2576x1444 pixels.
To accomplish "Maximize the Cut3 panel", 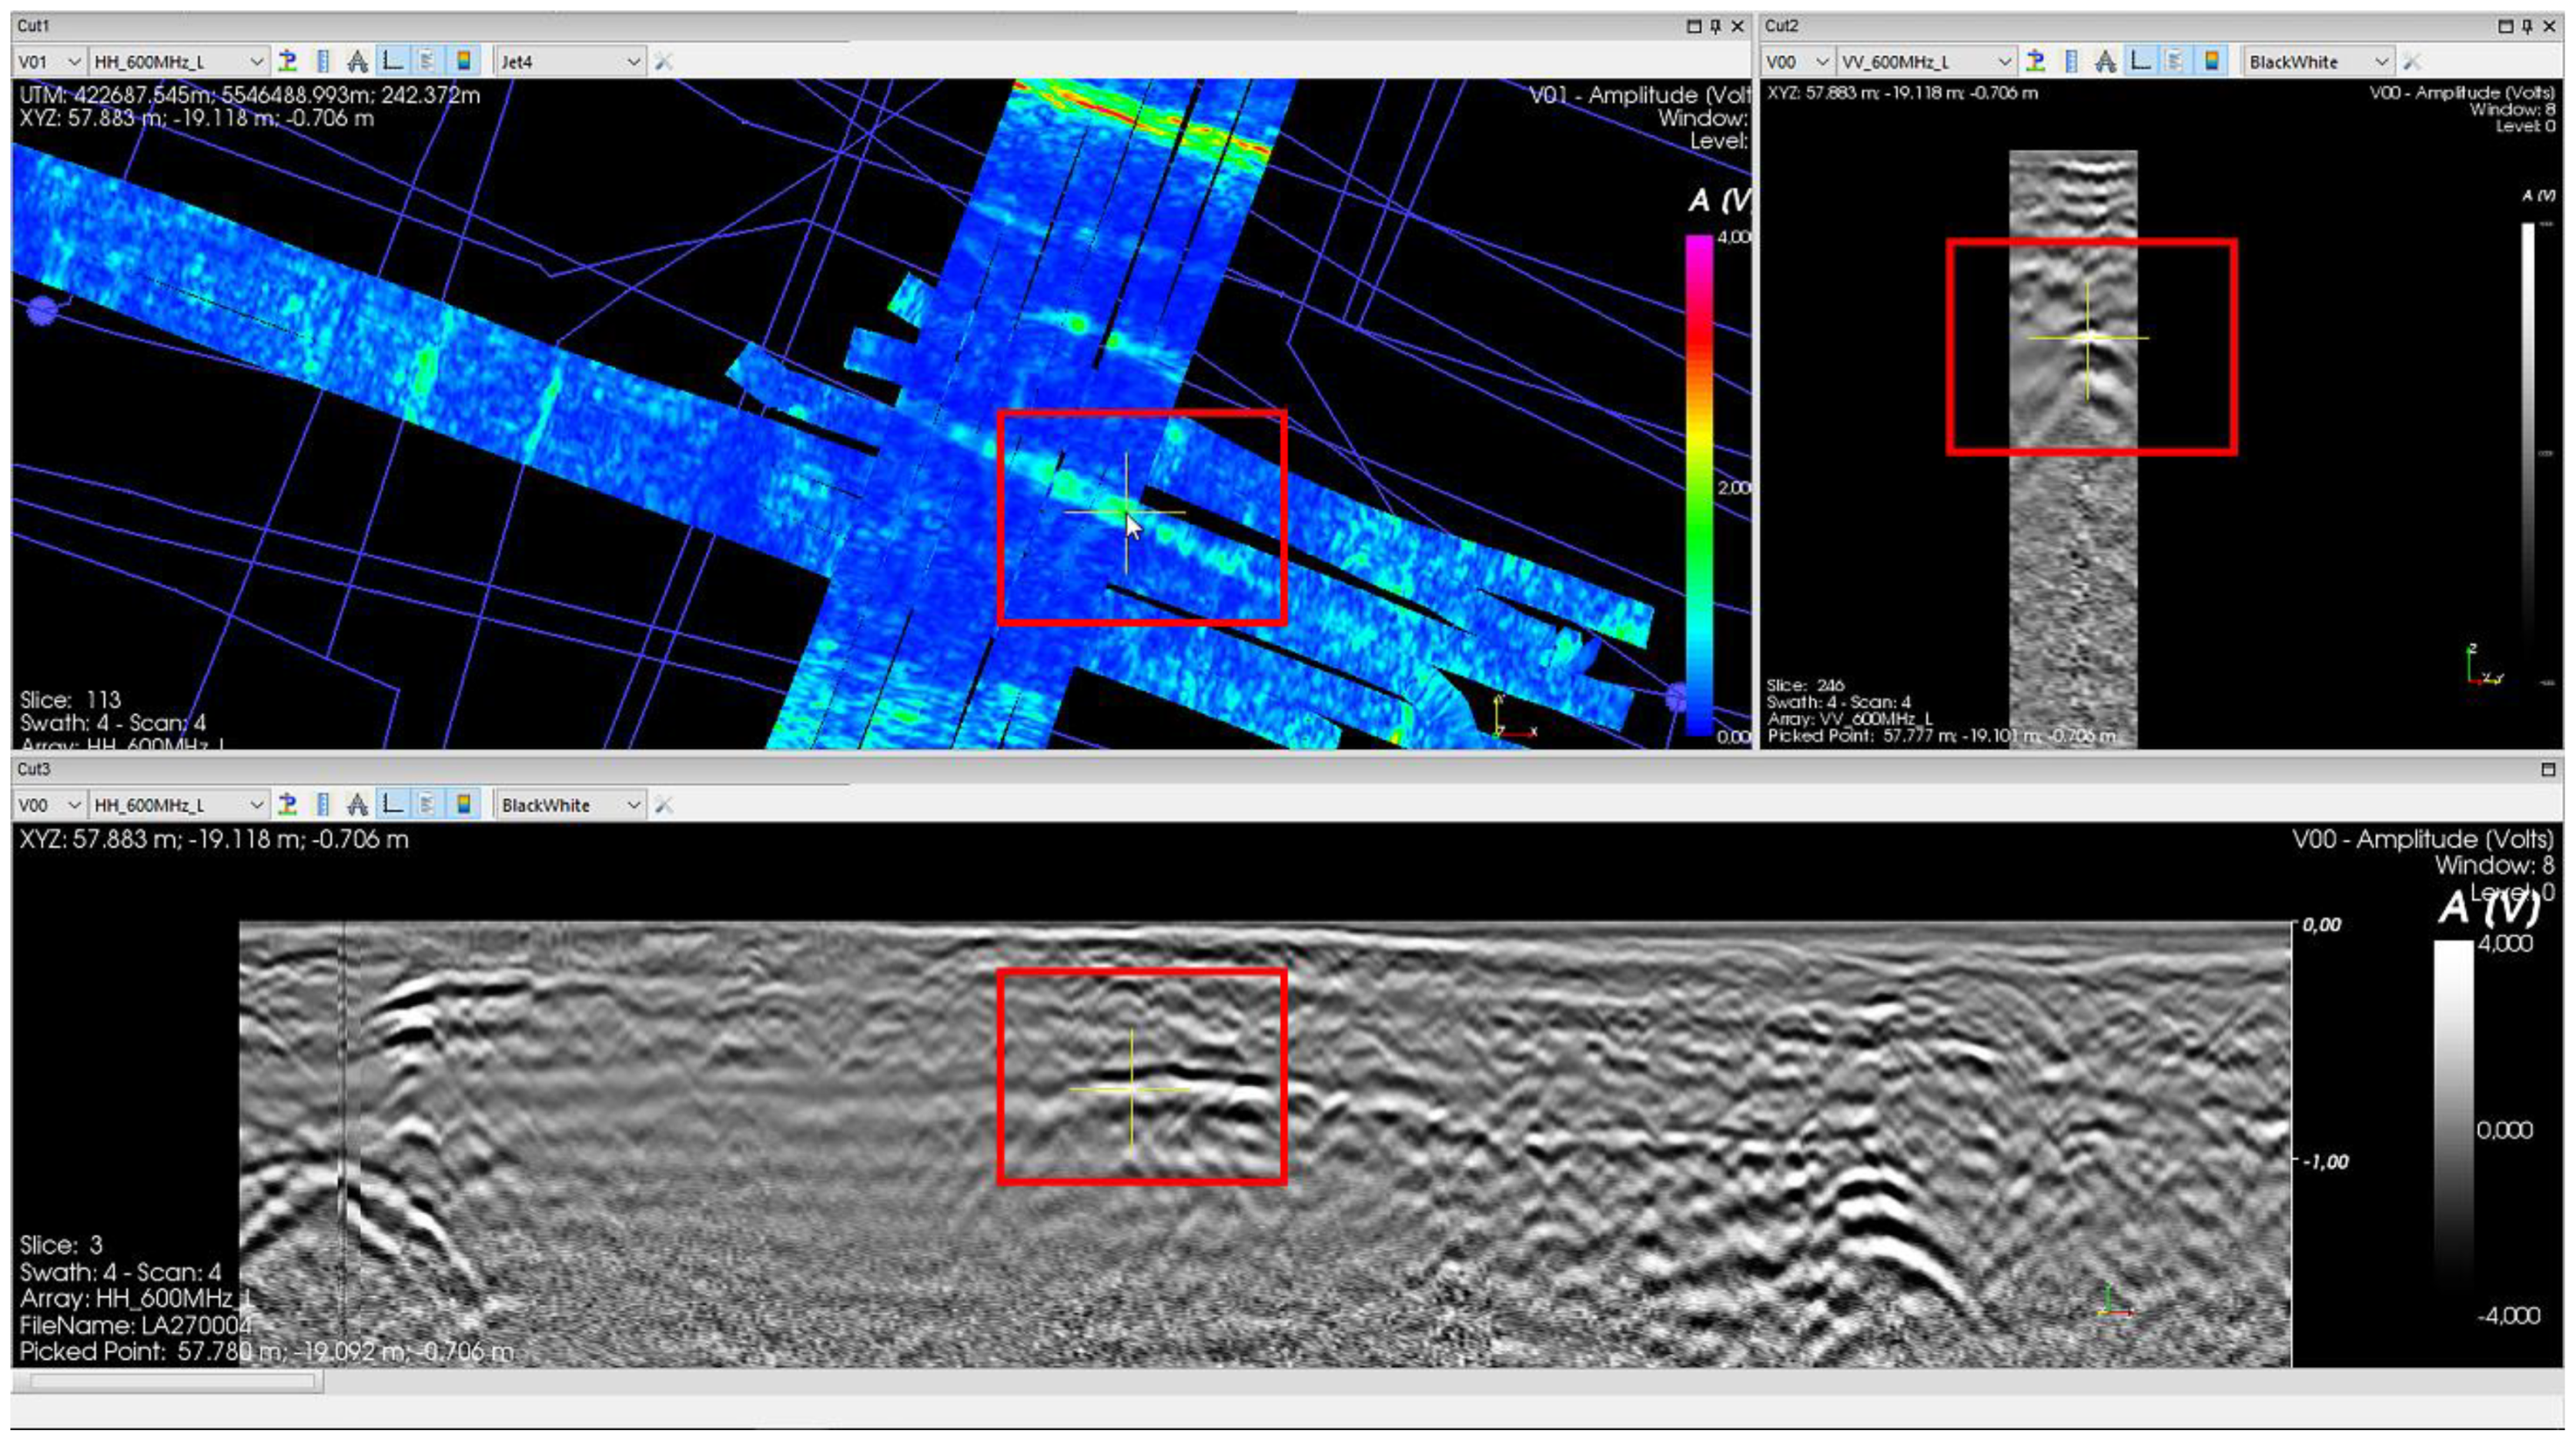I will point(2548,769).
